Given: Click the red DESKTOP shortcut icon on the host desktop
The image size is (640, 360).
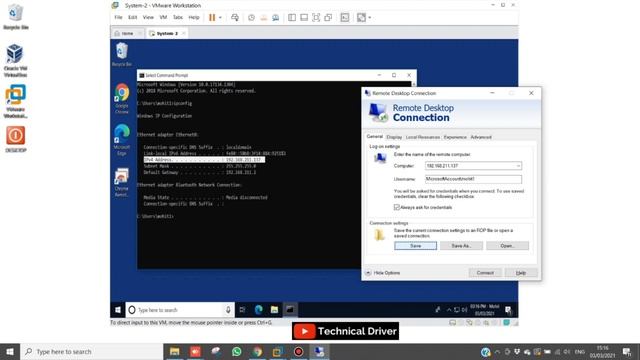Looking at the screenshot, I should click(x=16, y=139).
